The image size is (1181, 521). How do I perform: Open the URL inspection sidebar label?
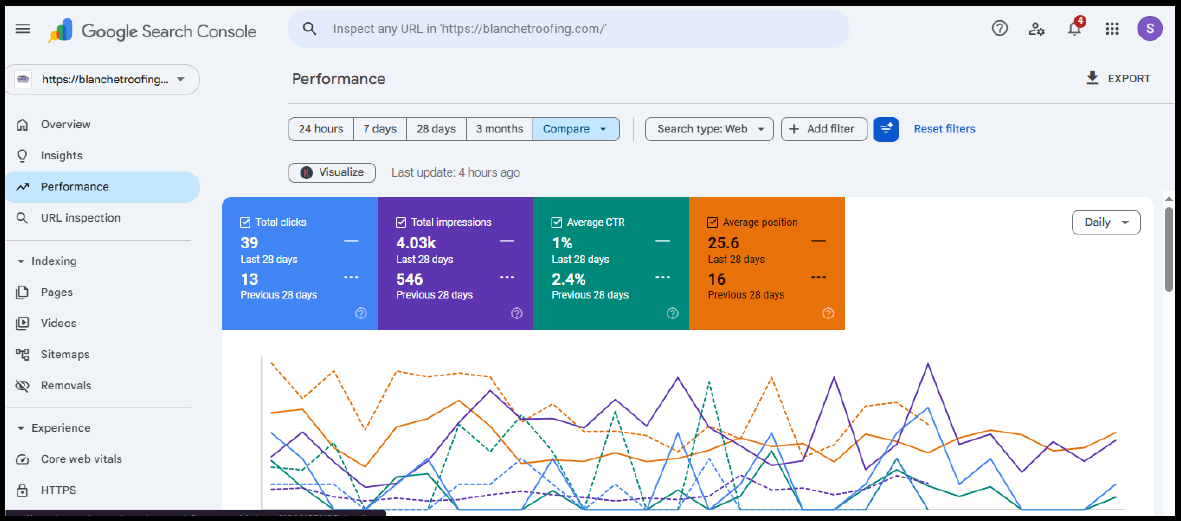[81, 218]
